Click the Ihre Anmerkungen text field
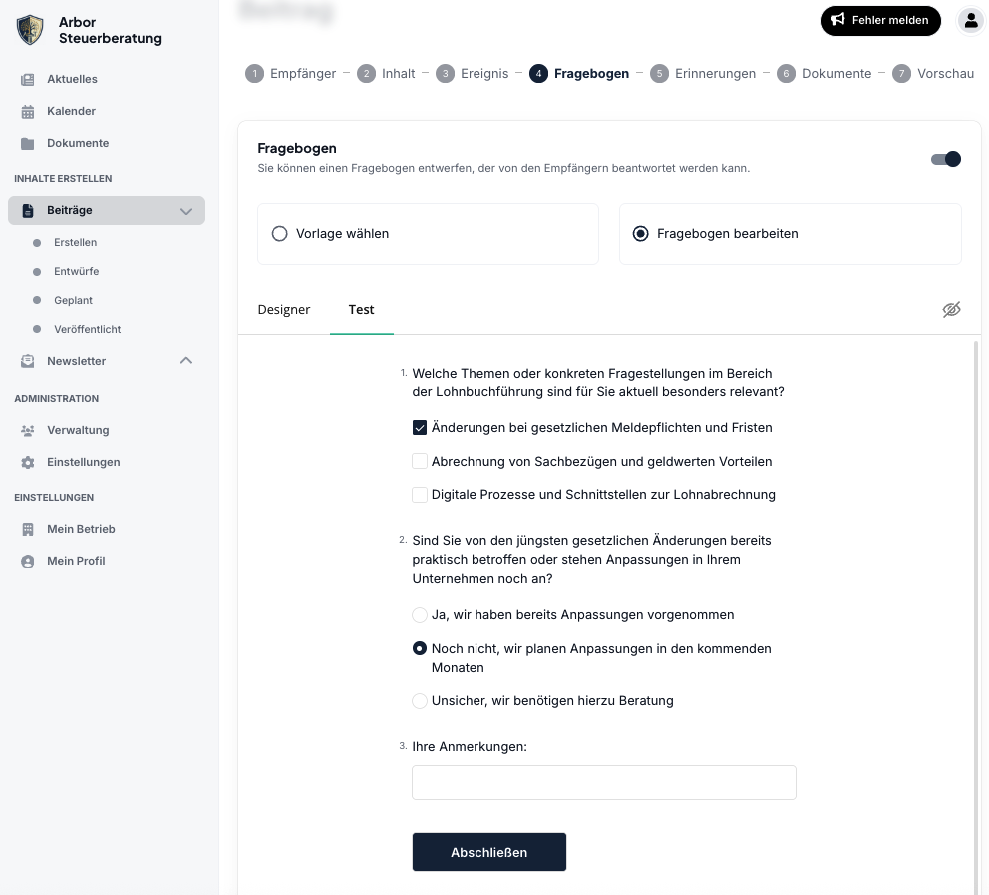 tap(604, 782)
